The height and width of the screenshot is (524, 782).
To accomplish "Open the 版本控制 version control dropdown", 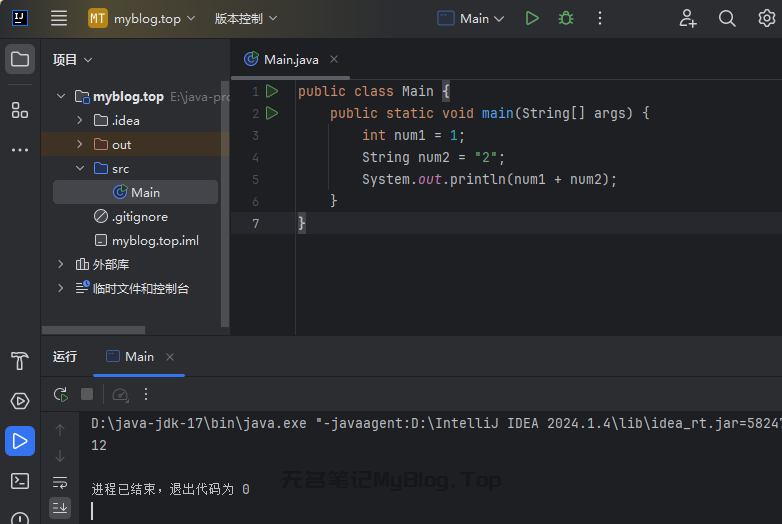I will point(245,19).
